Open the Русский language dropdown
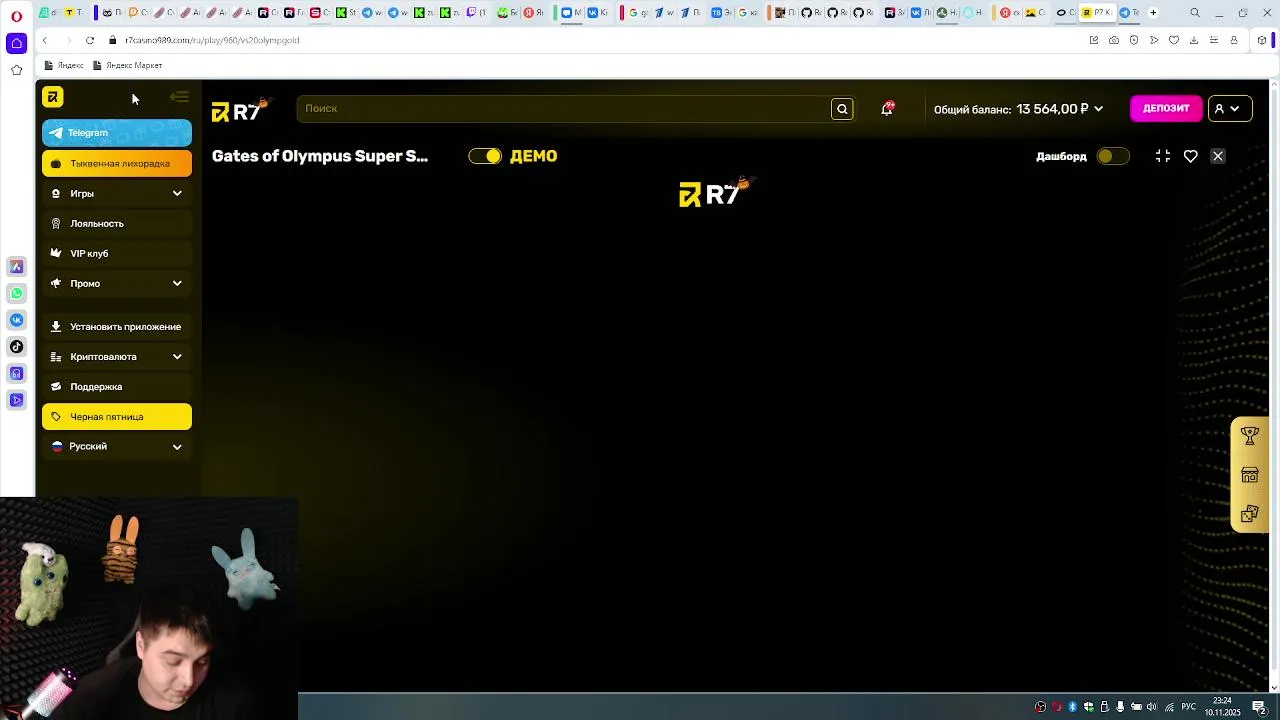The height and width of the screenshot is (720, 1280). click(x=117, y=446)
